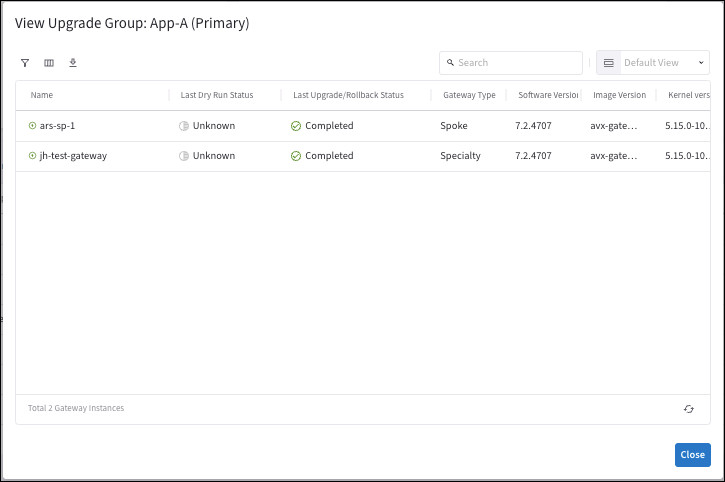Sort by Last Dry Run Status header

(217, 95)
